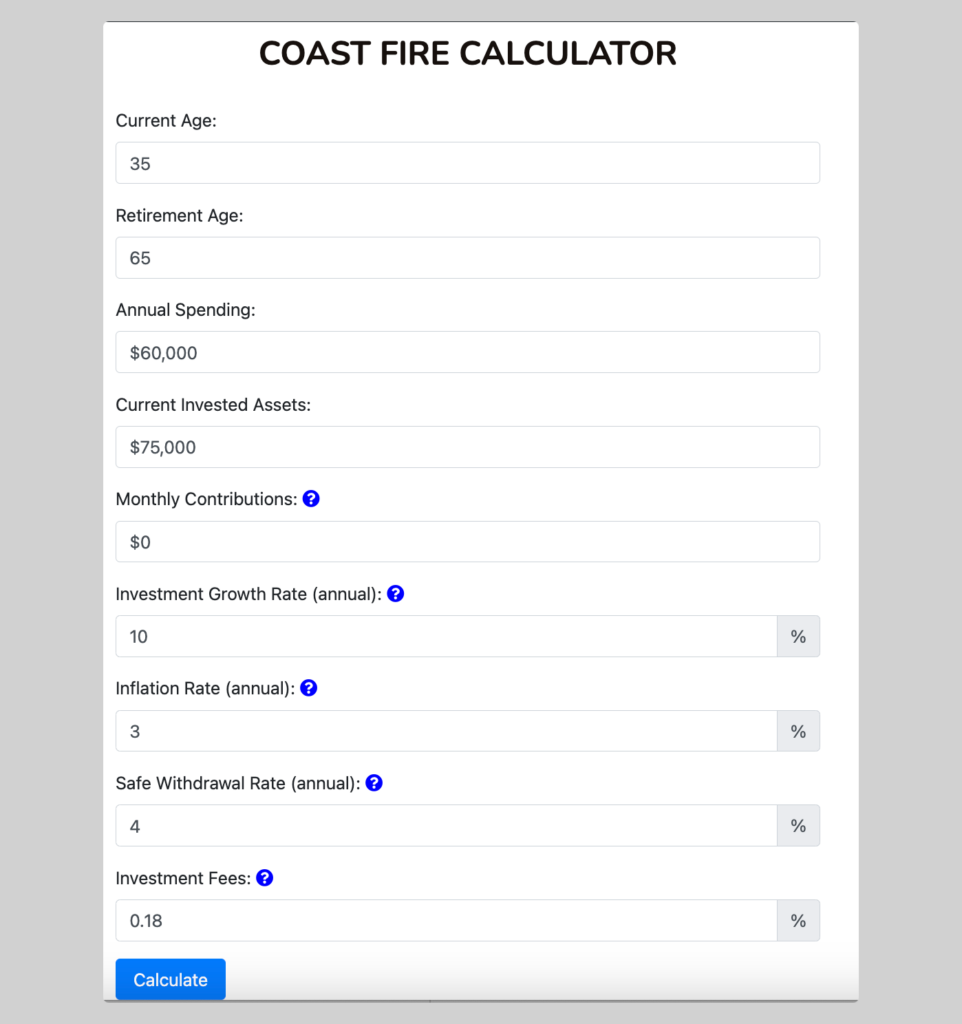Click the Safe Withdrawal Rate help icon
Image resolution: width=962 pixels, height=1024 pixels.
click(x=374, y=783)
